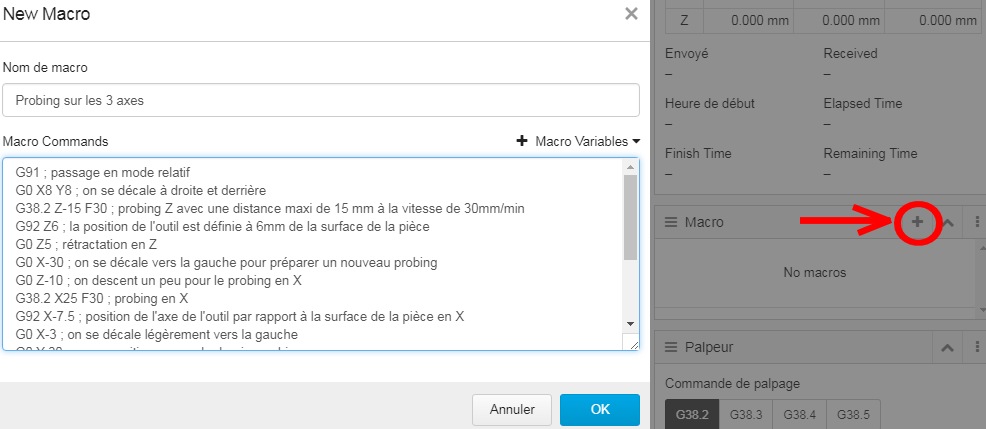Viewport: 986px width, 429px height.
Task: Select G38.3 probe command
Action: [x=746, y=415]
